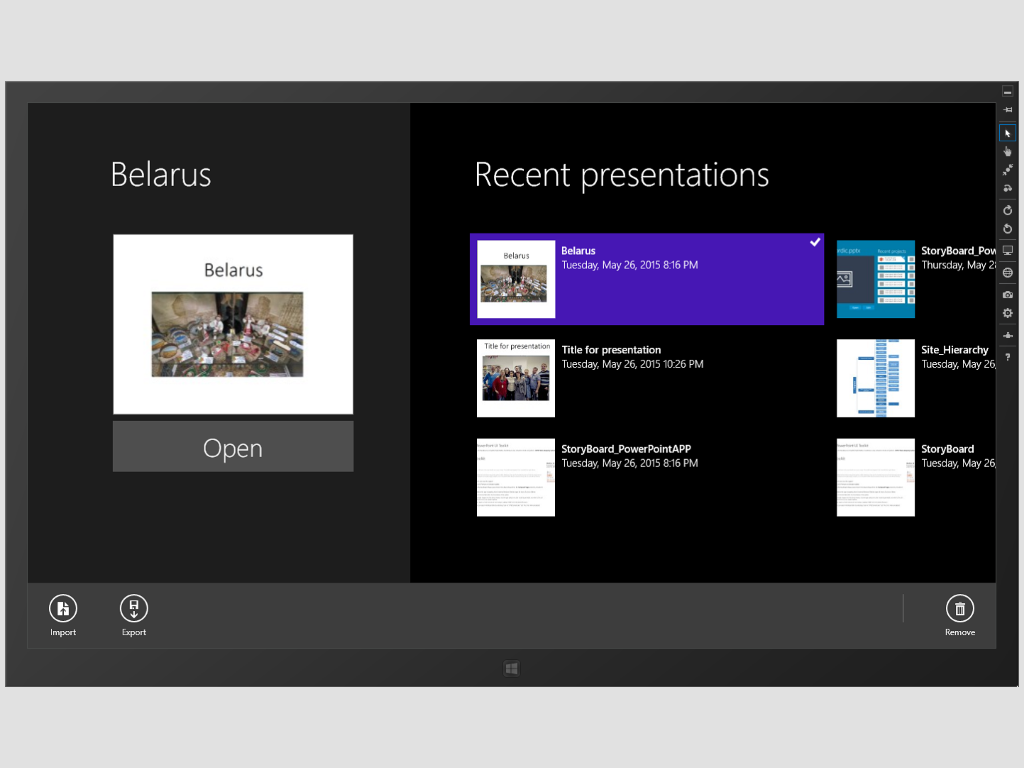Open screenshot settings via the gear icon
1024x768 pixels.
[x=1007, y=313]
